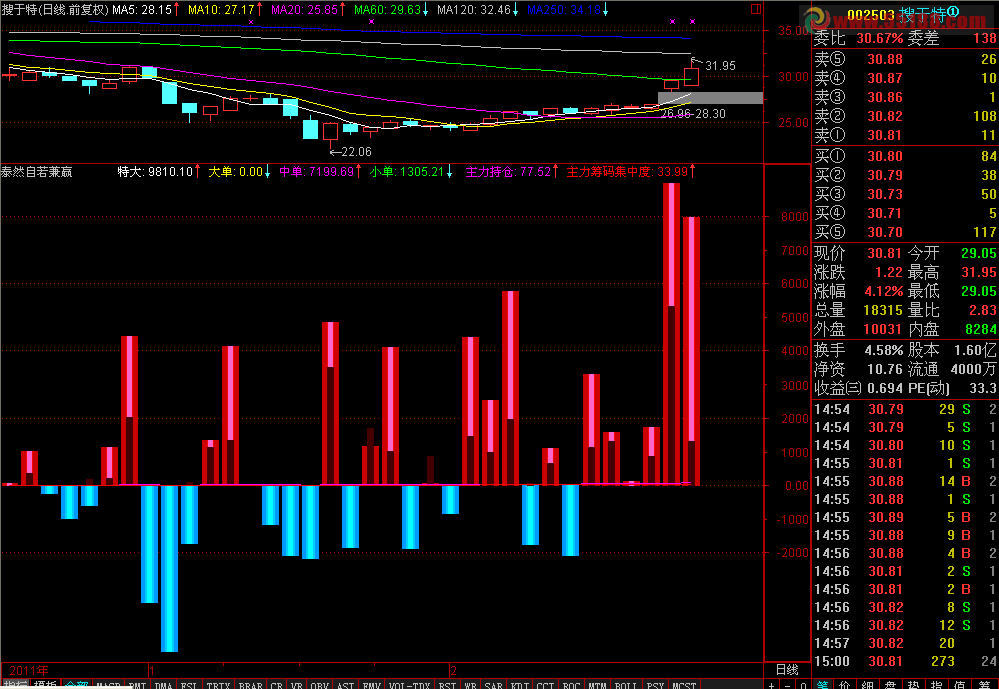999x689 pixels.
Task: Activate the 全部 indicator category tab
Action: (76, 684)
